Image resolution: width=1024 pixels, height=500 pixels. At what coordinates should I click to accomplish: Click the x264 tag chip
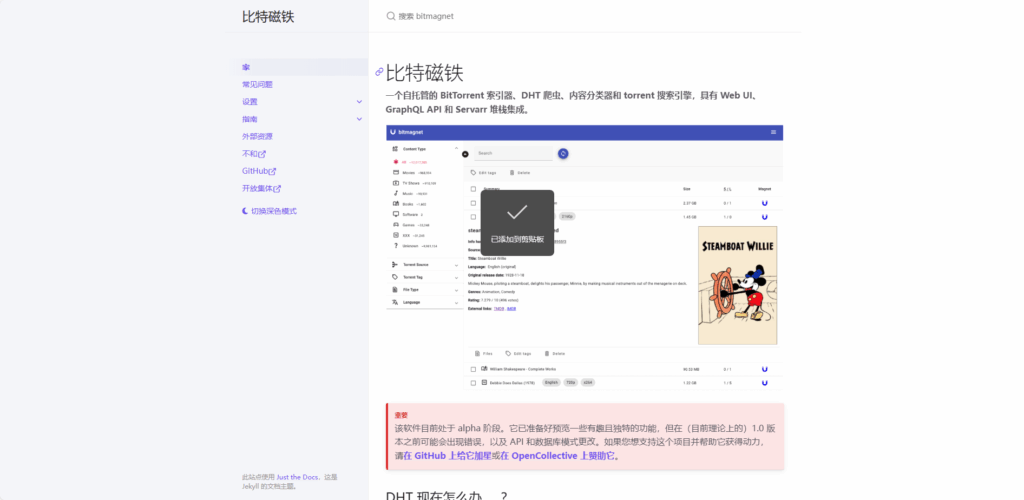point(588,383)
